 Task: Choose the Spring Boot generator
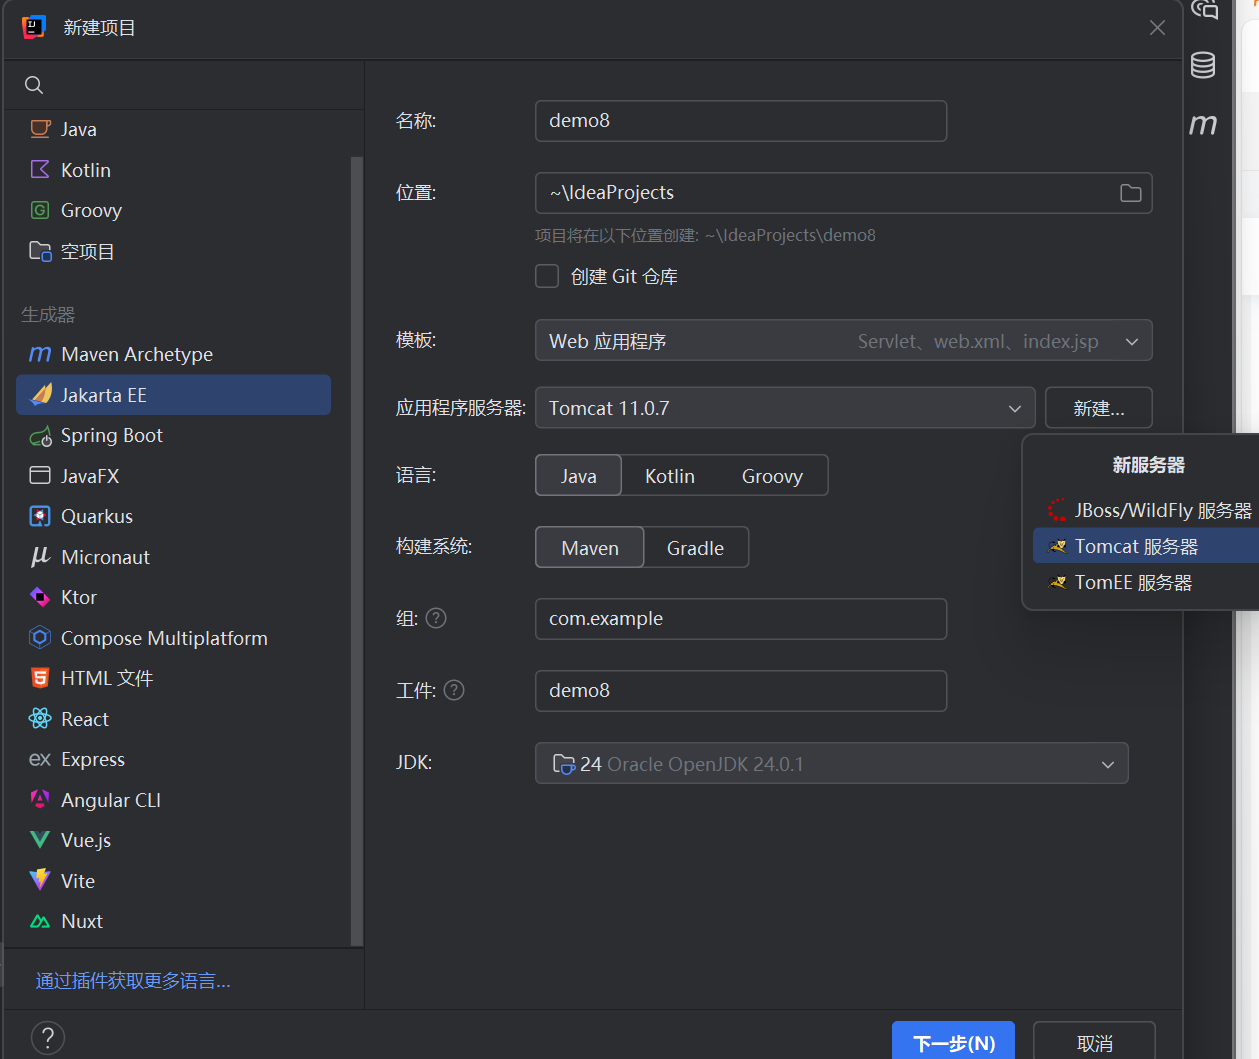[x=173, y=435]
